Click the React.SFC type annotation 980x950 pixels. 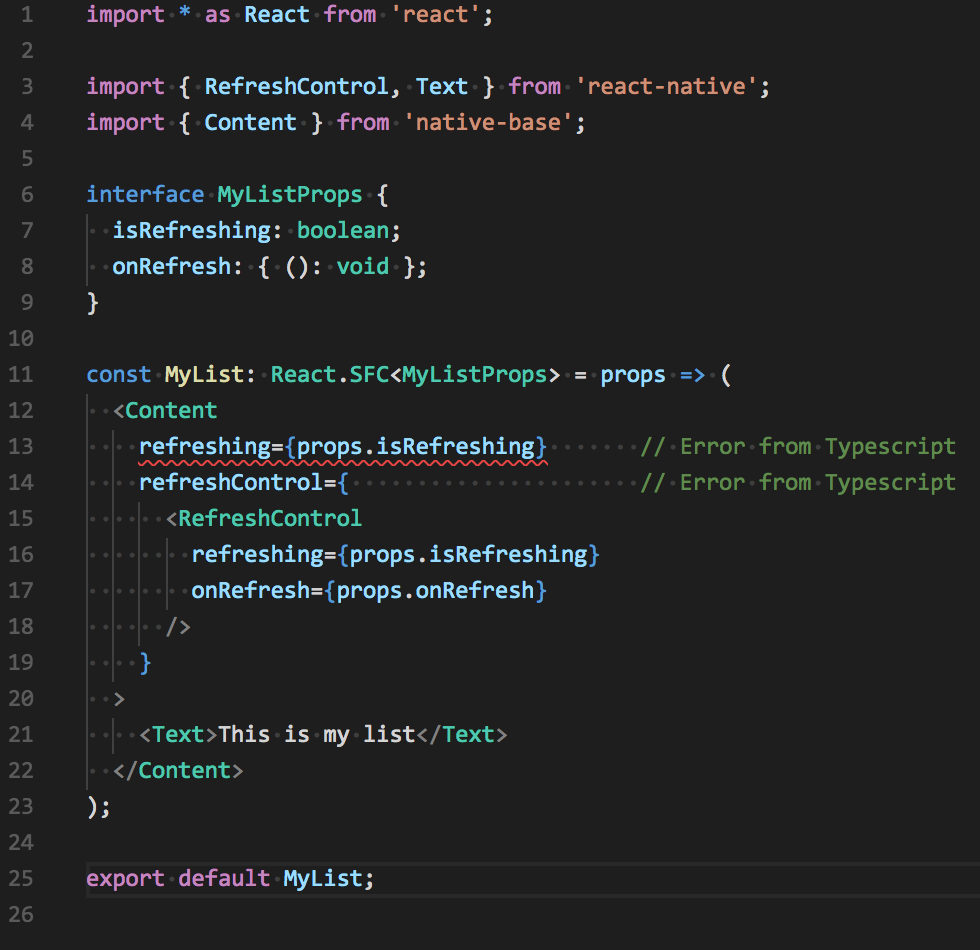pos(333,374)
